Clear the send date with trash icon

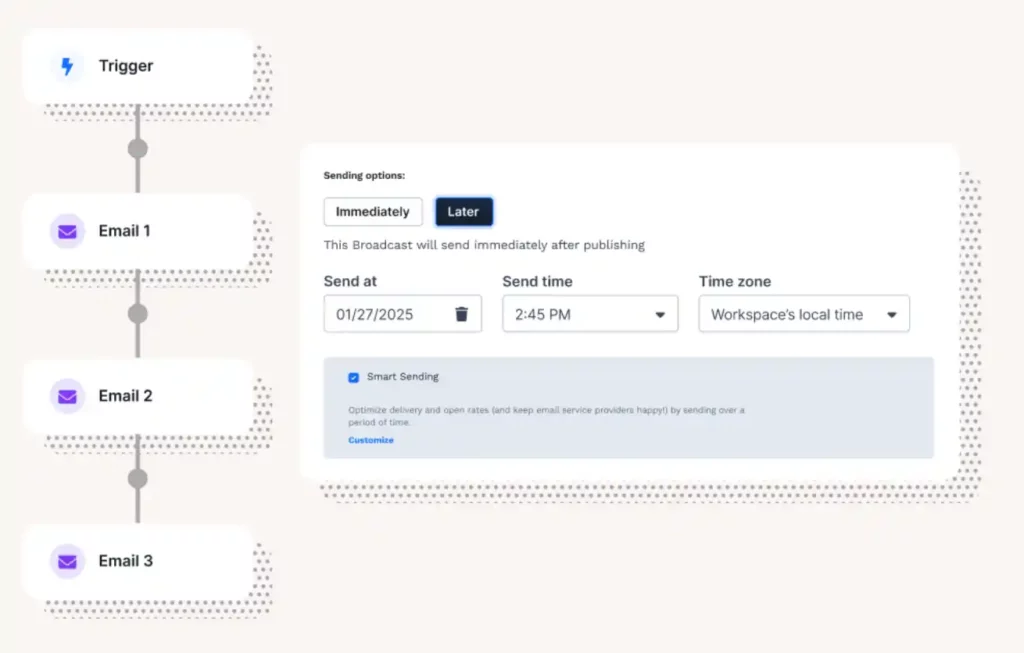click(x=462, y=314)
